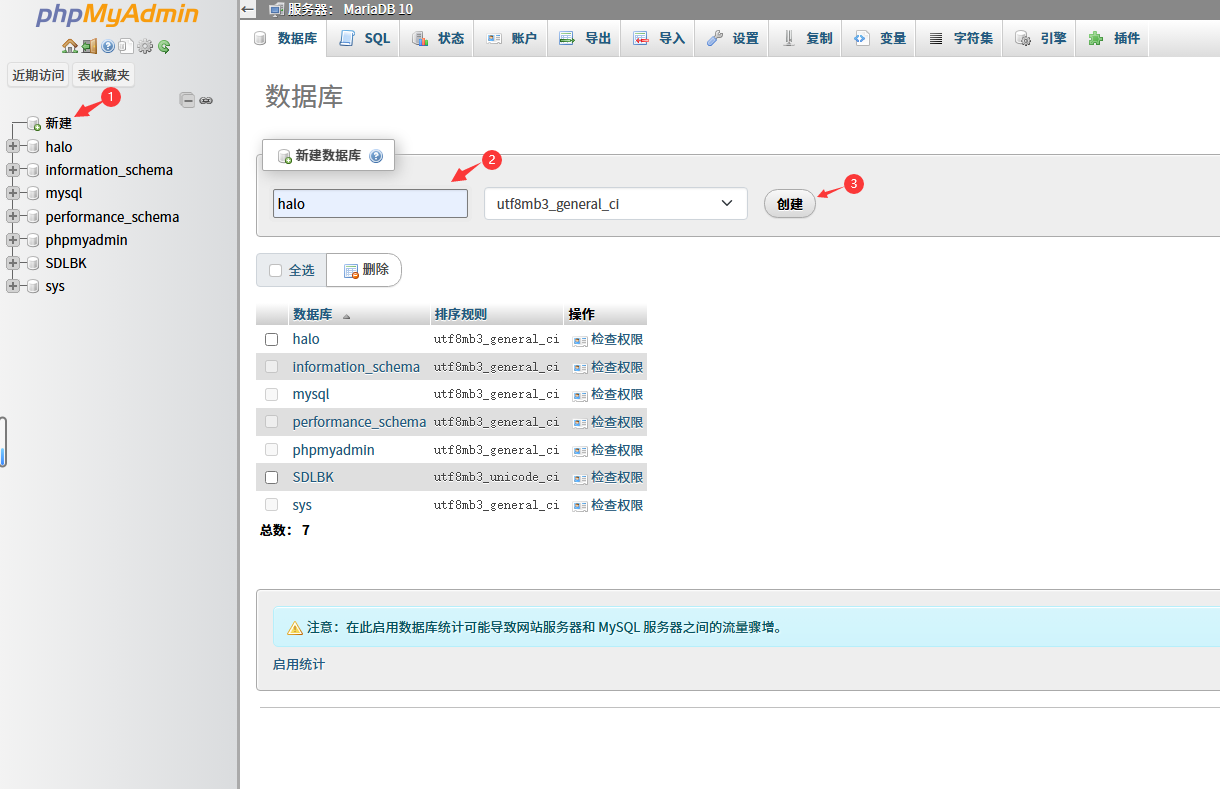The image size is (1220, 789).
Task: Open panel settings via gear icon
Action: [x=145, y=46]
